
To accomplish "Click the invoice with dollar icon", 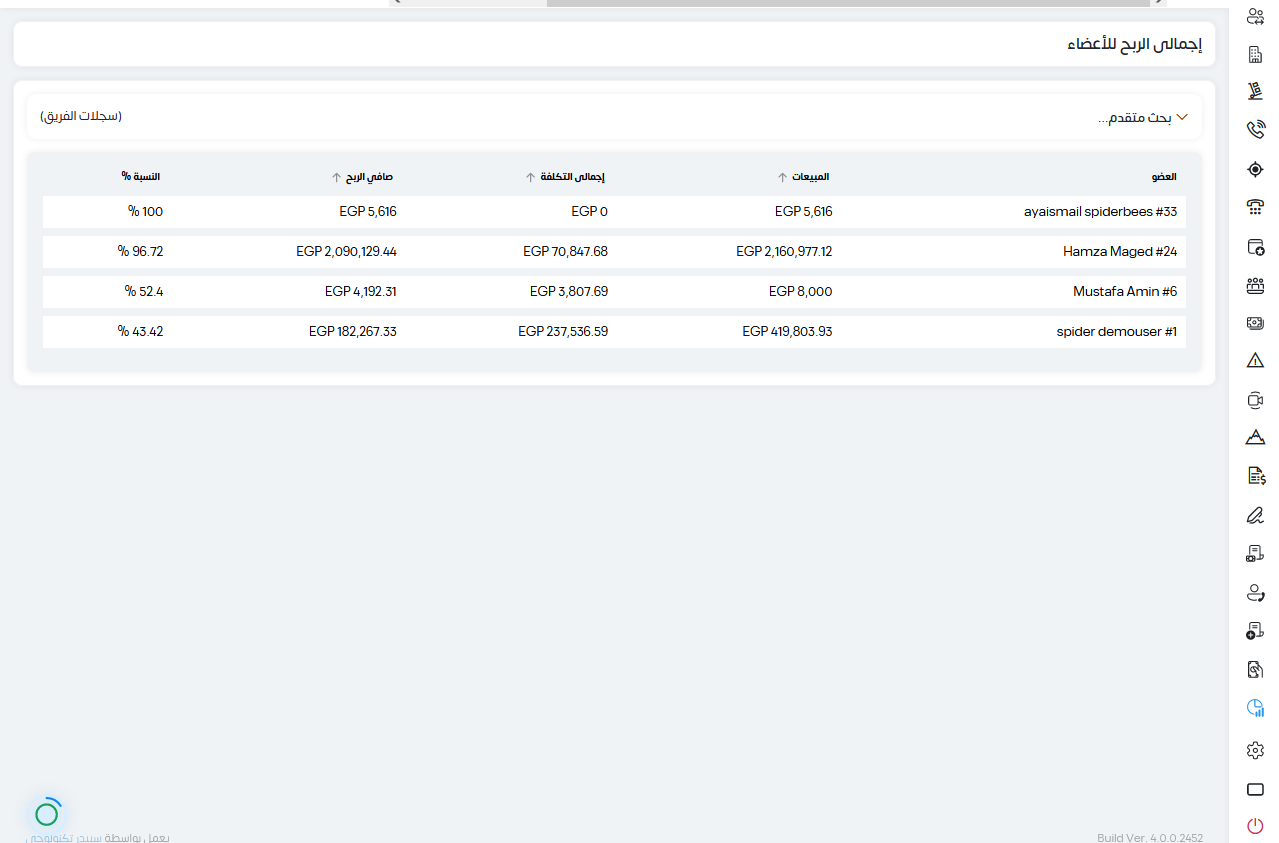I will click(x=1255, y=476).
